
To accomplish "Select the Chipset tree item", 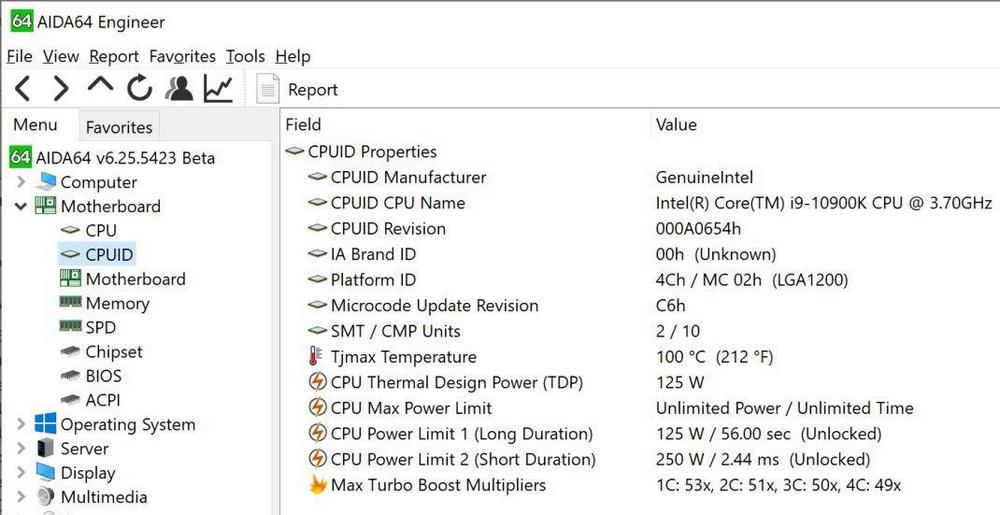I will tap(114, 352).
